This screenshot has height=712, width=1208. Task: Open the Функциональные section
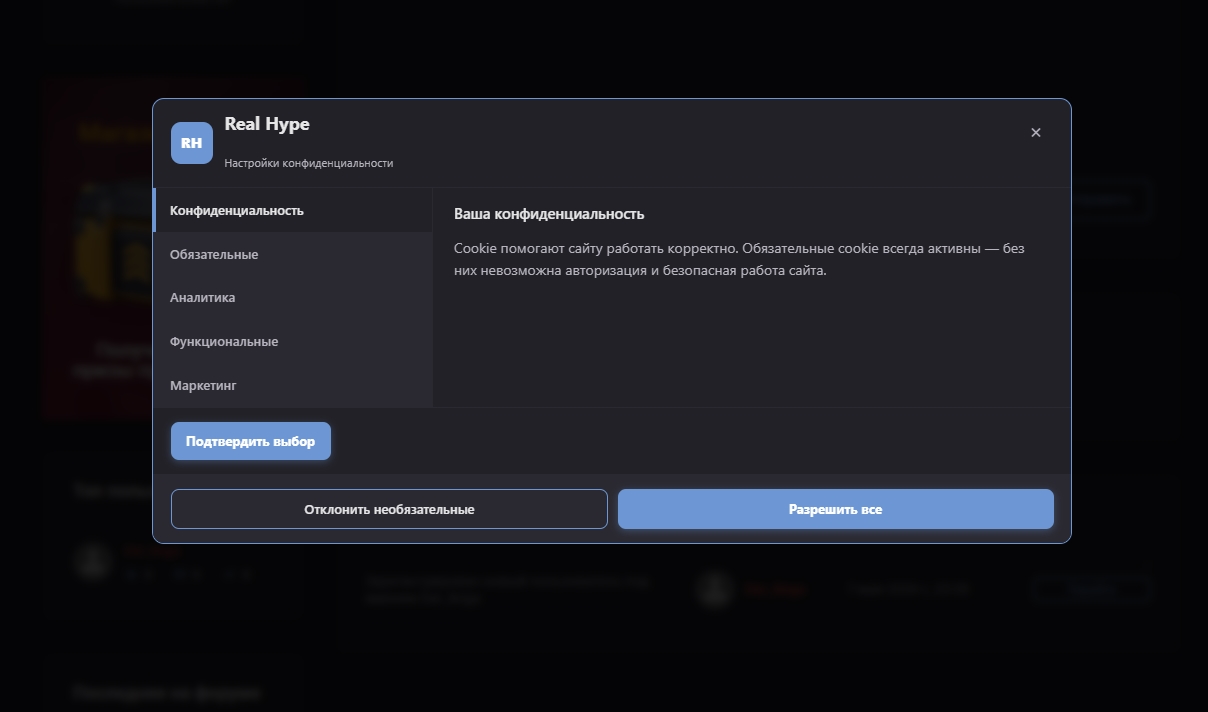(293, 342)
